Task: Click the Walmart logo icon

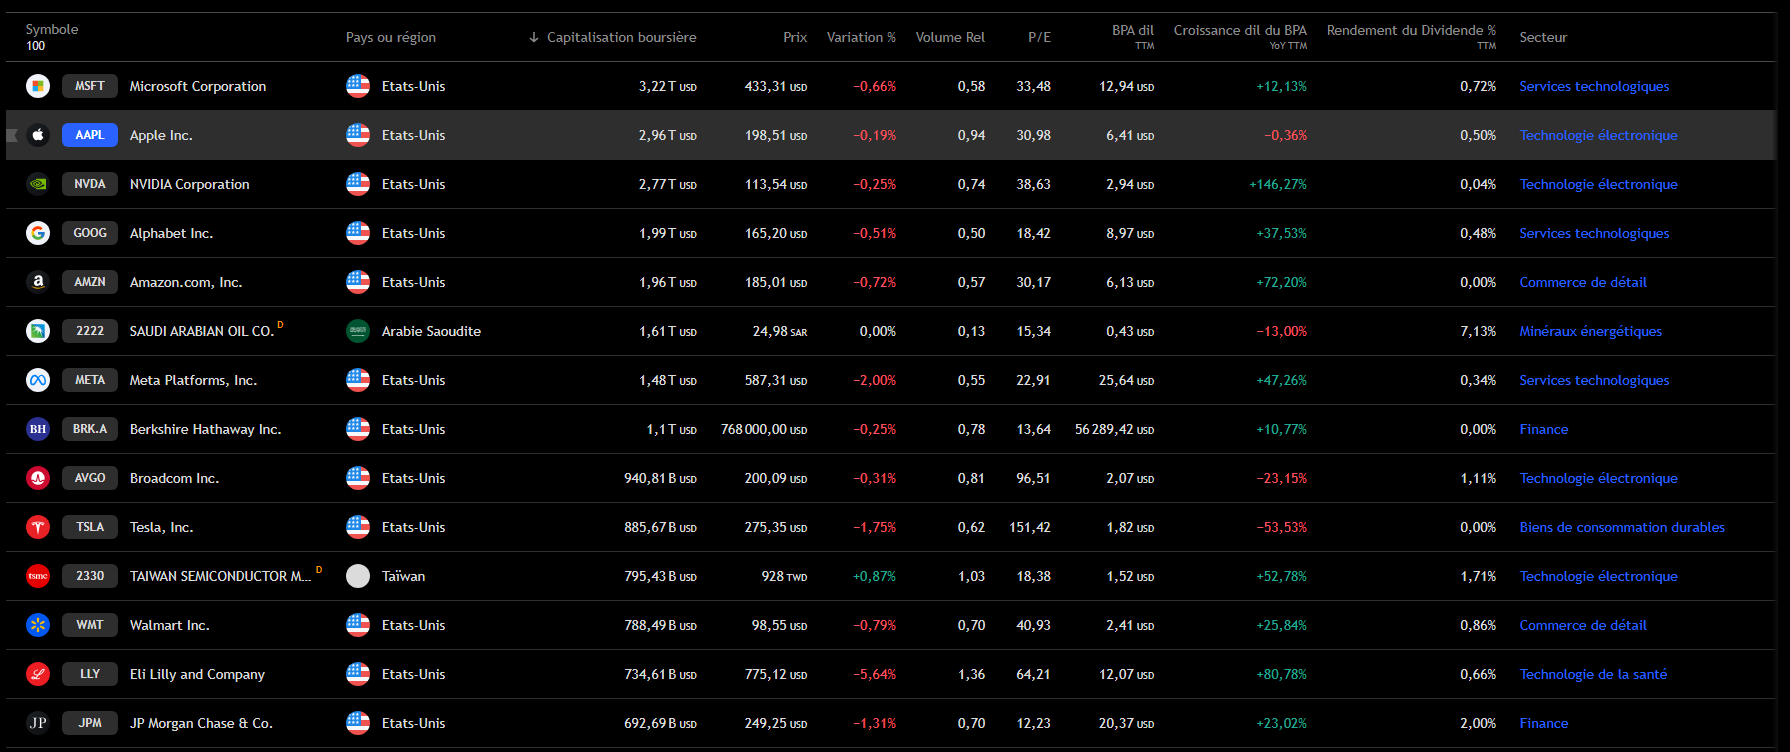Action: tap(38, 625)
